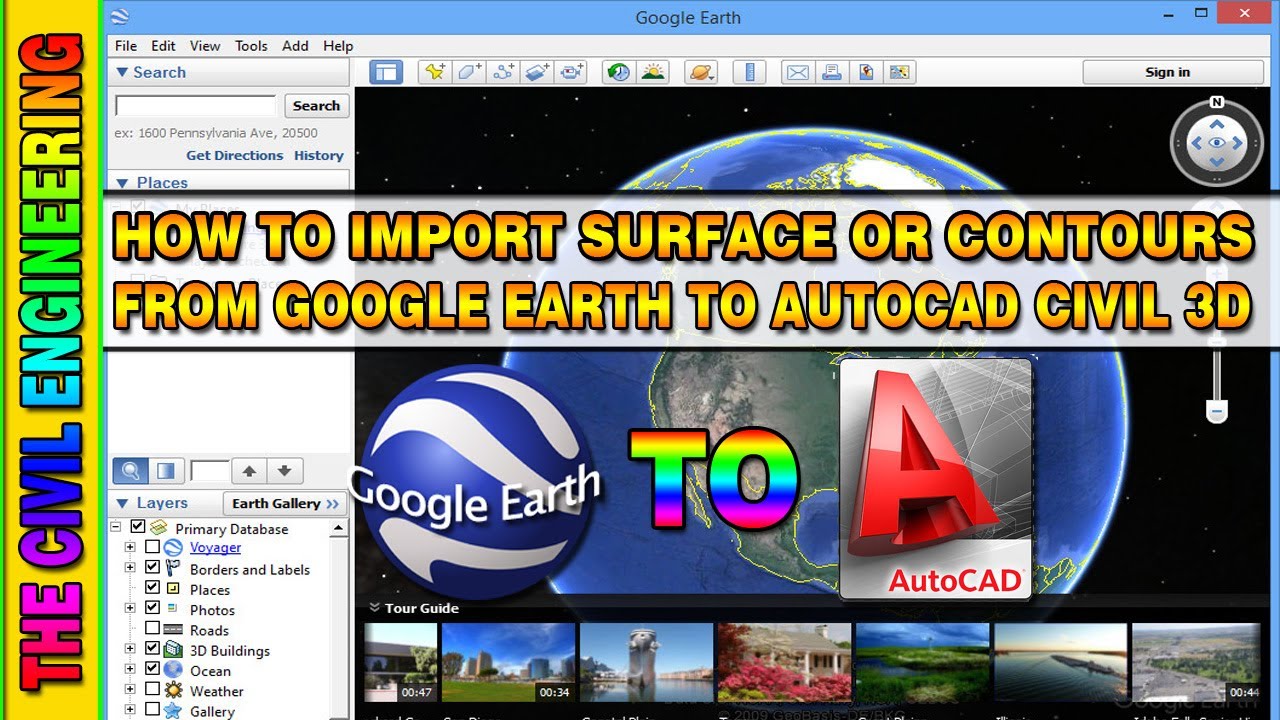Click the eye center of the Look joystick
Image resolution: width=1280 pixels, height=720 pixels.
[x=1216, y=143]
